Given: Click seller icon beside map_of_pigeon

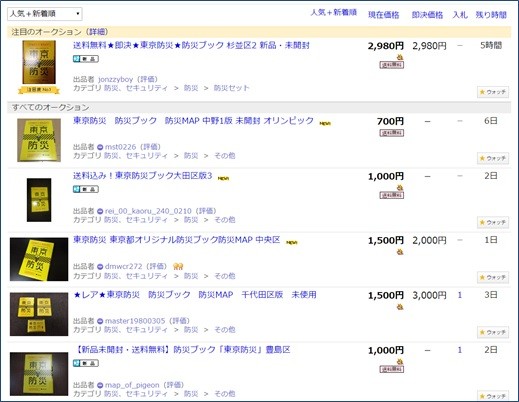Looking at the screenshot, I should [x=100, y=385].
